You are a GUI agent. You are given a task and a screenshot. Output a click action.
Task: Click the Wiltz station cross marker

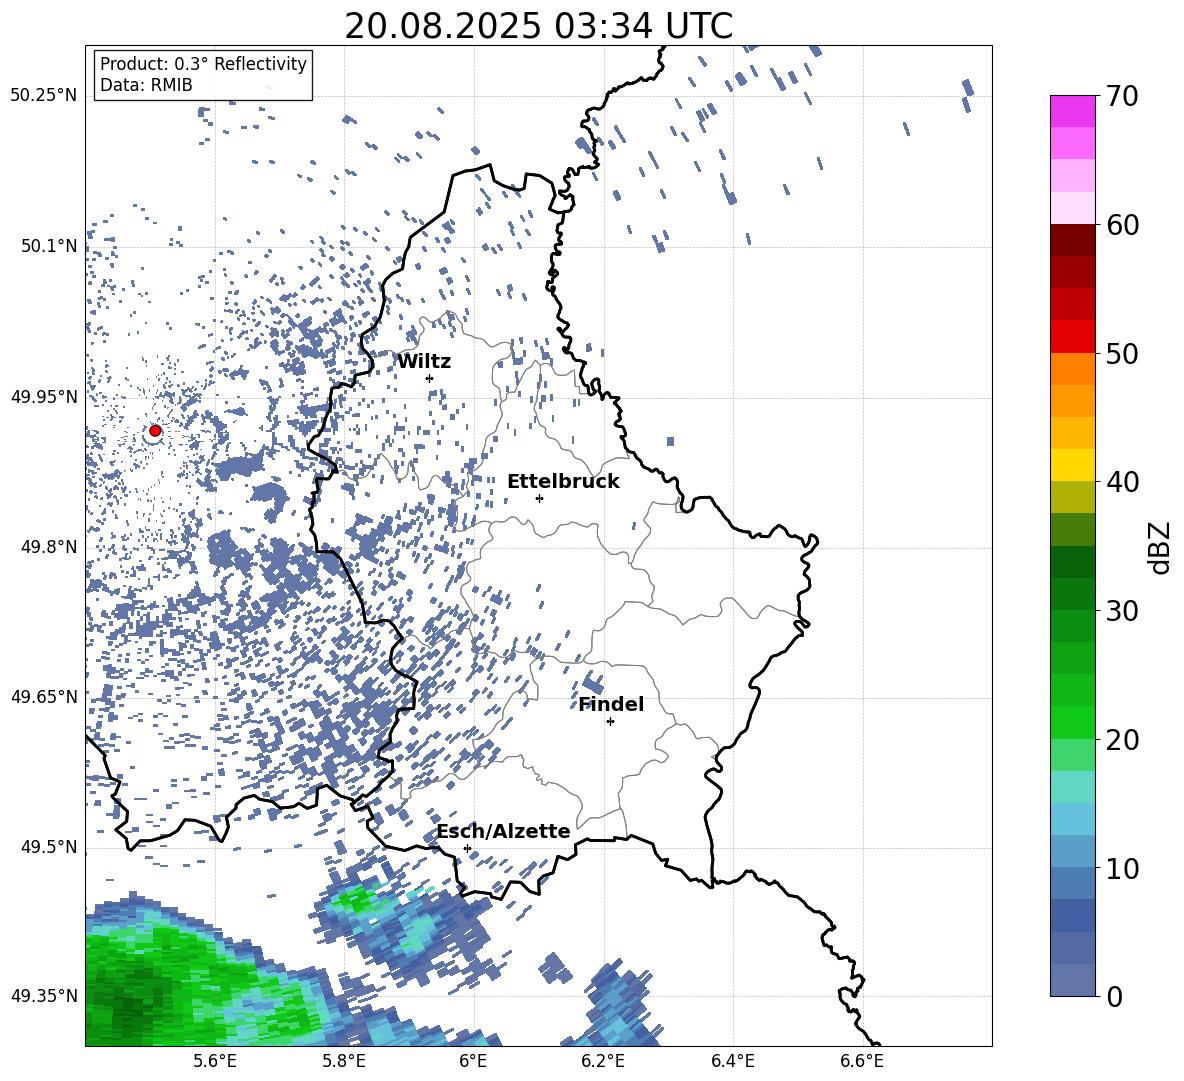(430, 378)
